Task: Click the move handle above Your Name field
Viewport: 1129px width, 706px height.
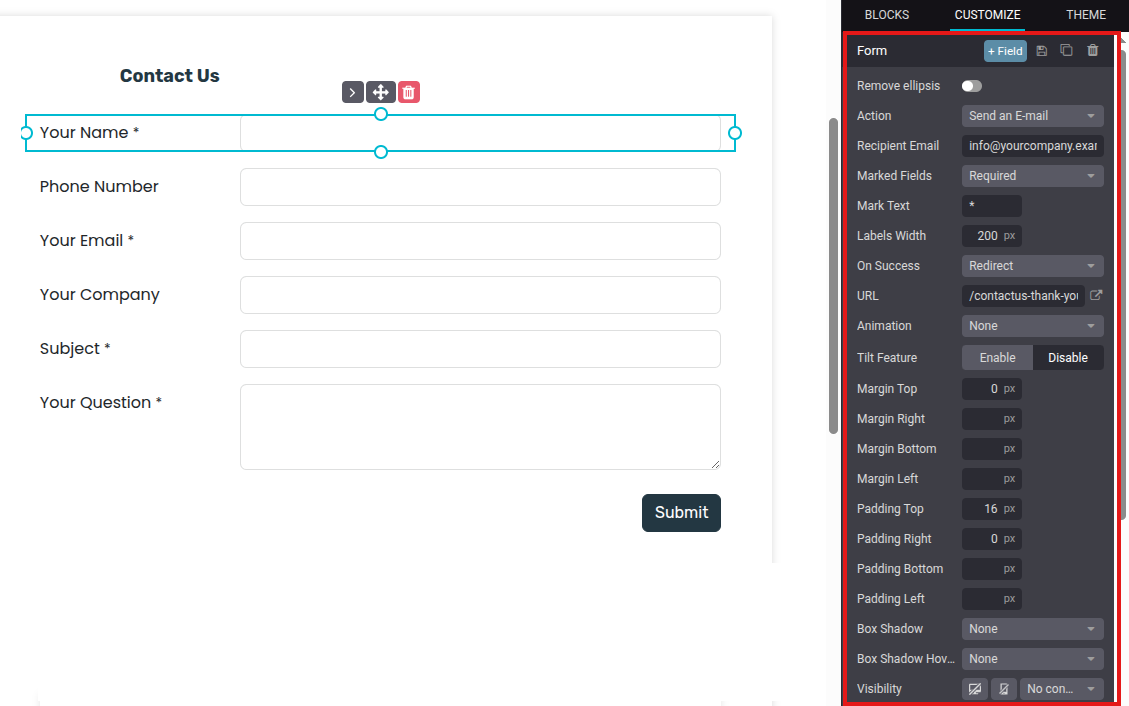Action: pyautogui.click(x=380, y=92)
